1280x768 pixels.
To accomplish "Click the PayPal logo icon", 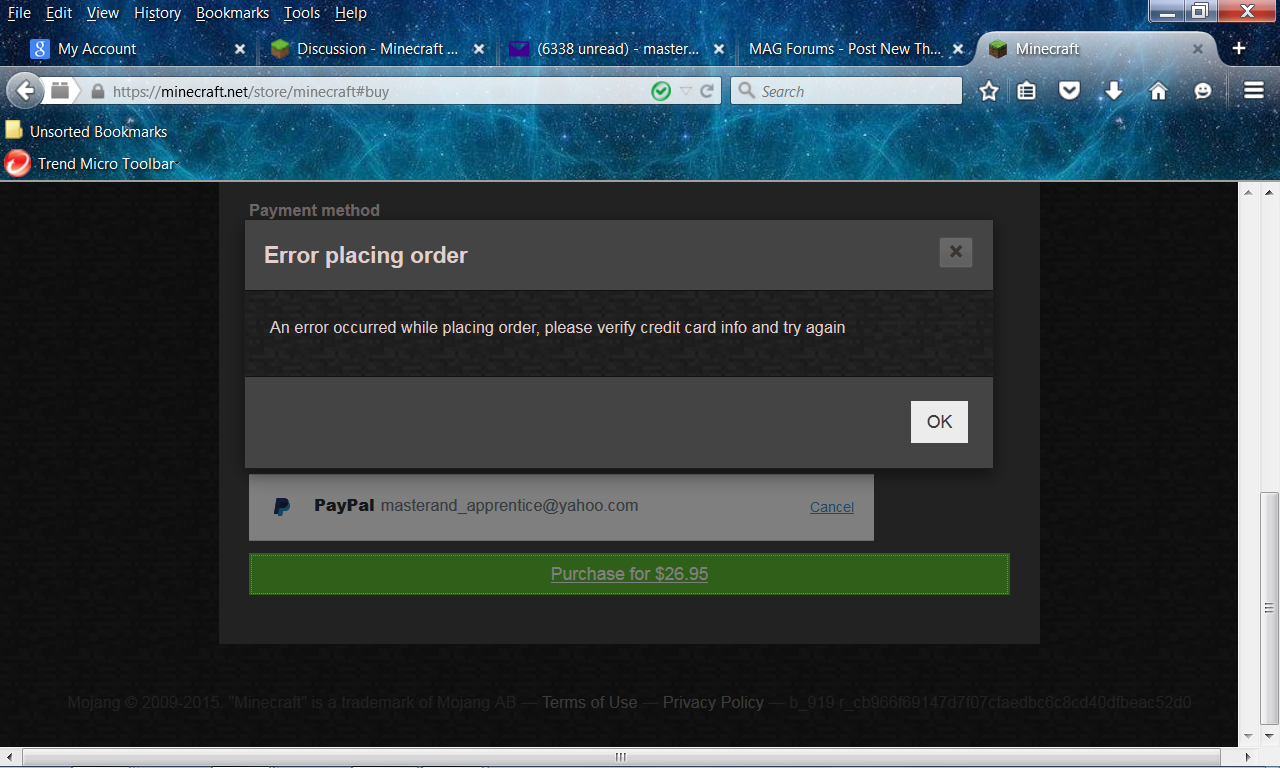I will [282, 507].
